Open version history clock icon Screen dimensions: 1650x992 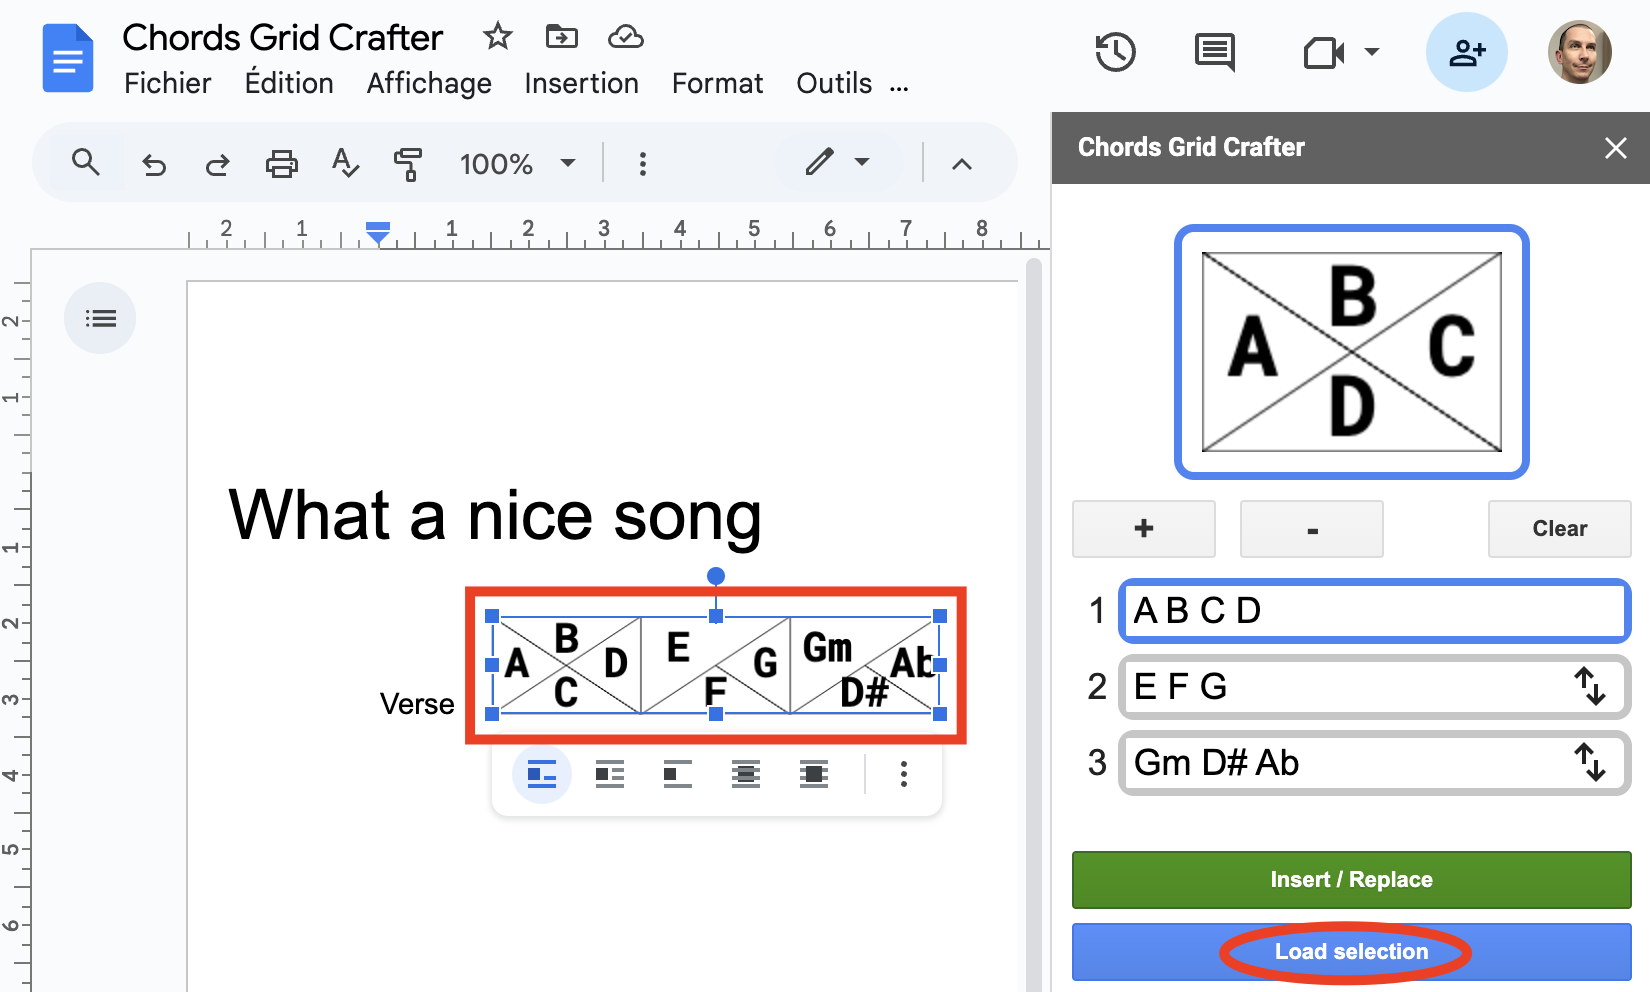click(x=1115, y=52)
